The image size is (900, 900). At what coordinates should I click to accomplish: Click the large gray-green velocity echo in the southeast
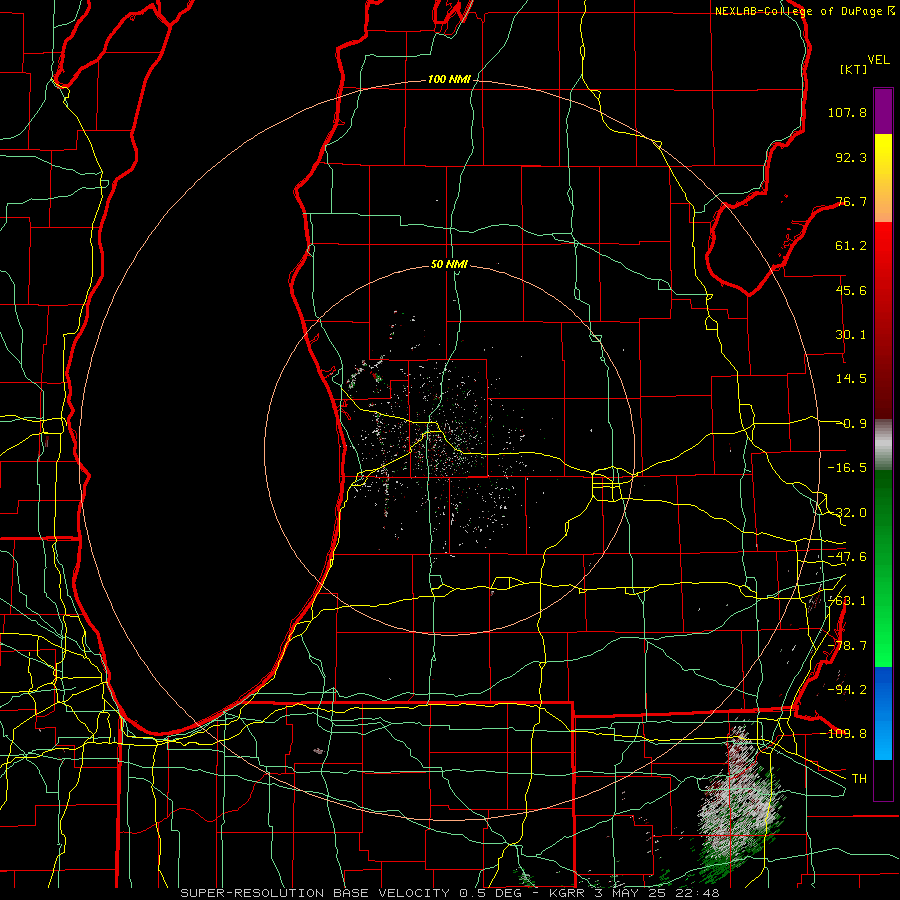738,804
